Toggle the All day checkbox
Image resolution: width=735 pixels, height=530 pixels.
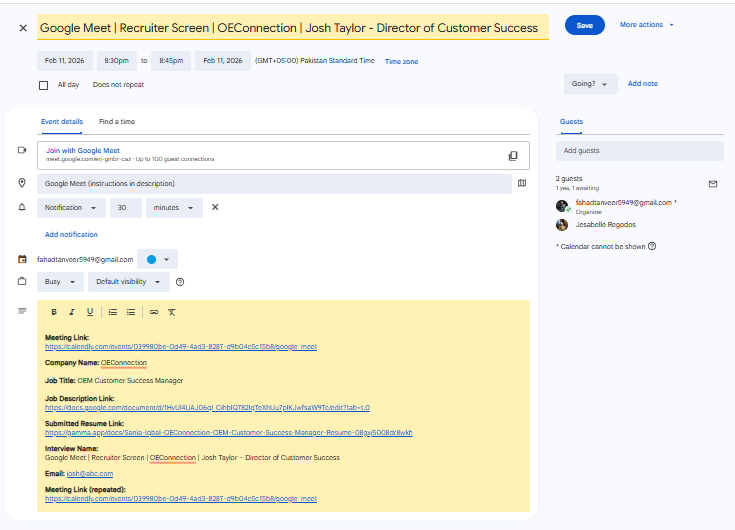pyautogui.click(x=44, y=85)
